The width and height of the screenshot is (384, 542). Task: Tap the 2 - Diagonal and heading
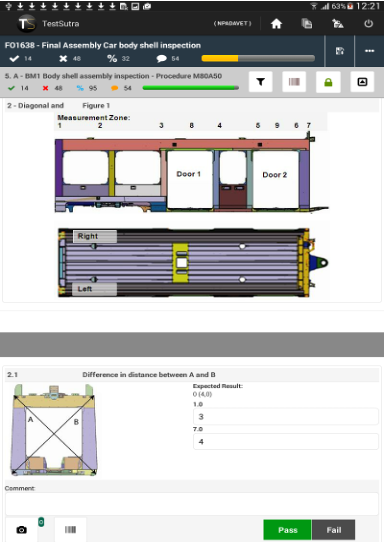[35, 105]
